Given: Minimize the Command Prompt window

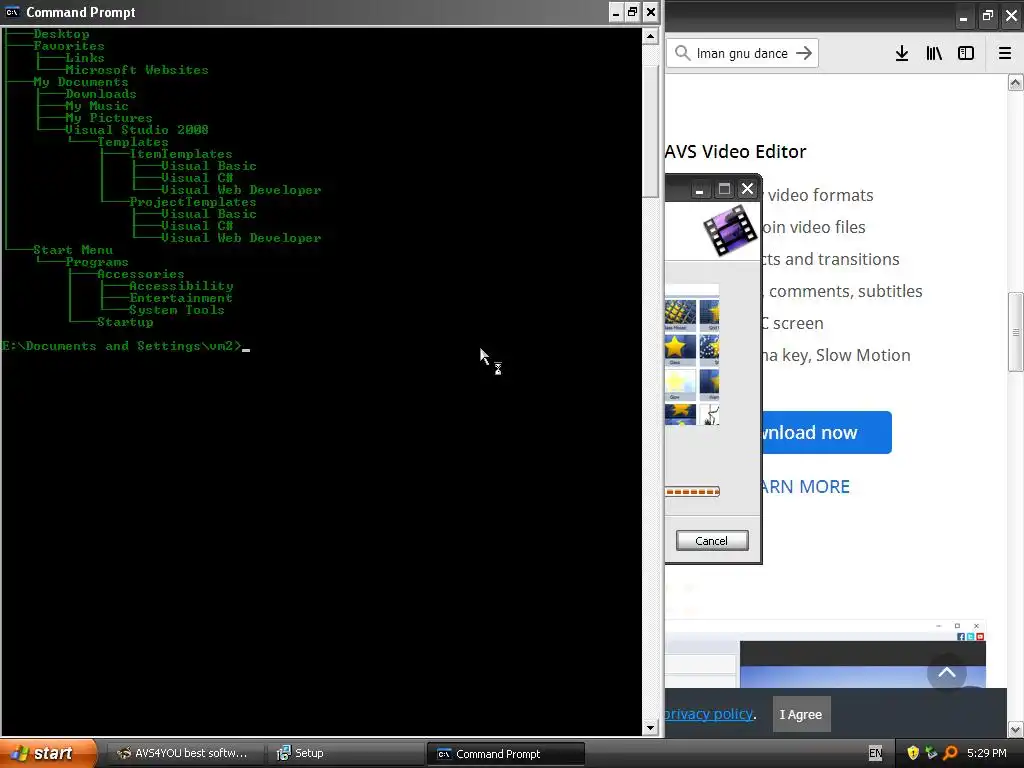Looking at the screenshot, I should [x=616, y=12].
